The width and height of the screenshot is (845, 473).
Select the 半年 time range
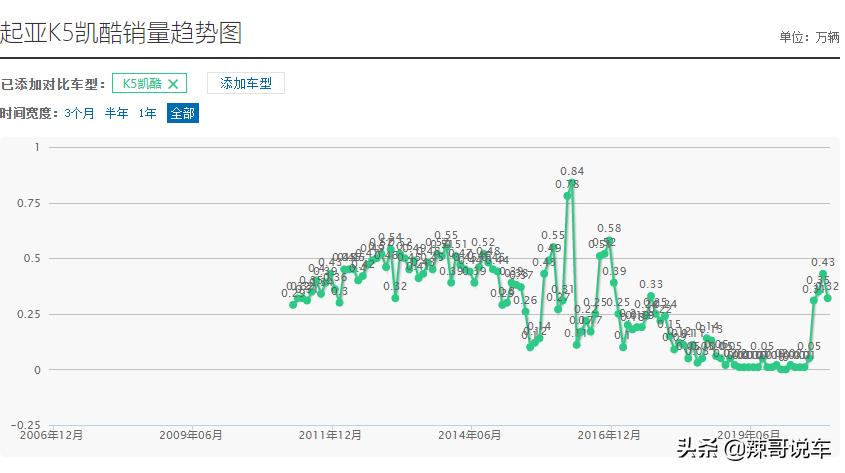pyautogui.click(x=116, y=113)
